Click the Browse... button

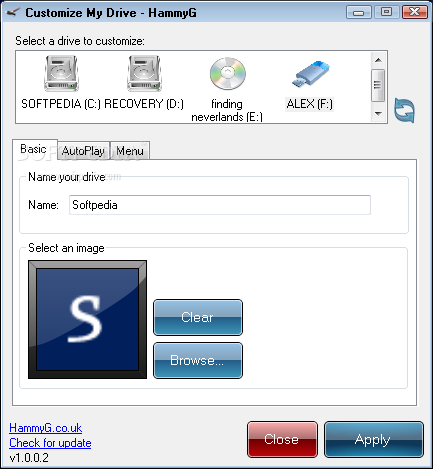tap(198, 360)
